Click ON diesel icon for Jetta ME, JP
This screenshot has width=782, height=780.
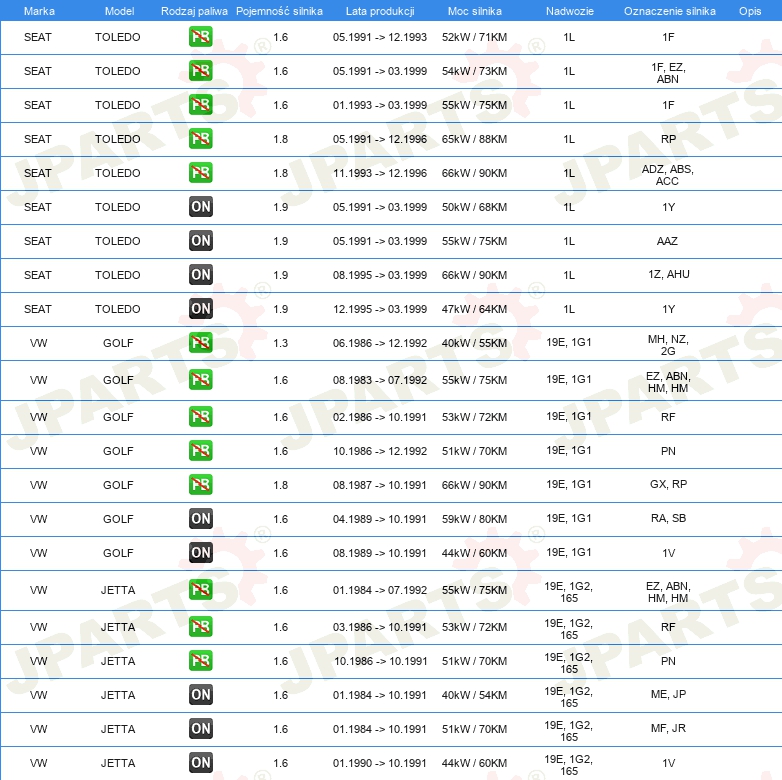pos(200,694)
